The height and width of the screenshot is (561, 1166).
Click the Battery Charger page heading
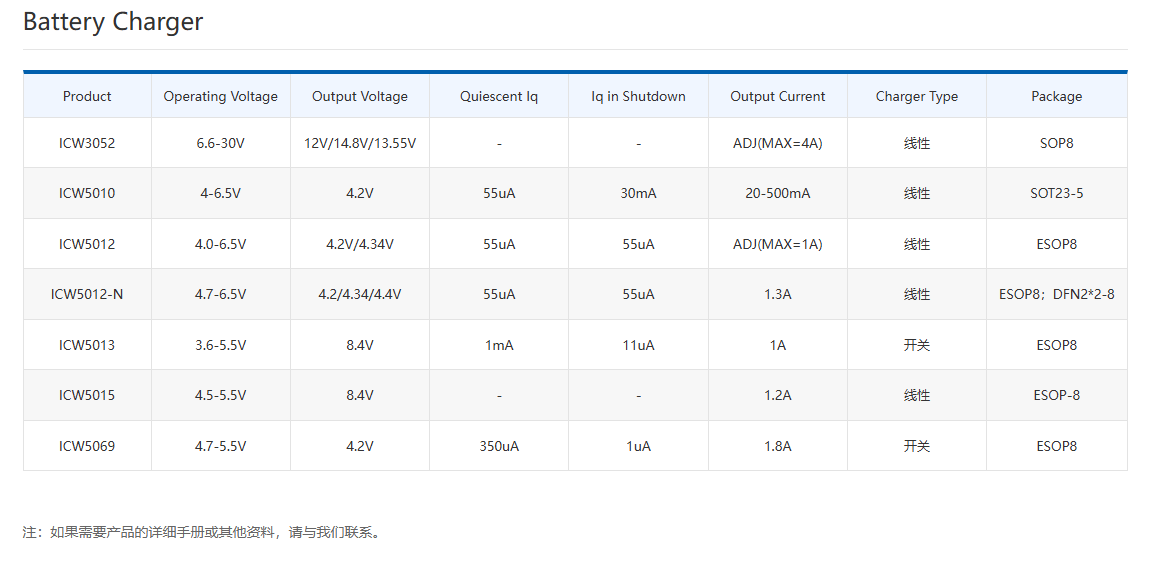coord(113,22)
